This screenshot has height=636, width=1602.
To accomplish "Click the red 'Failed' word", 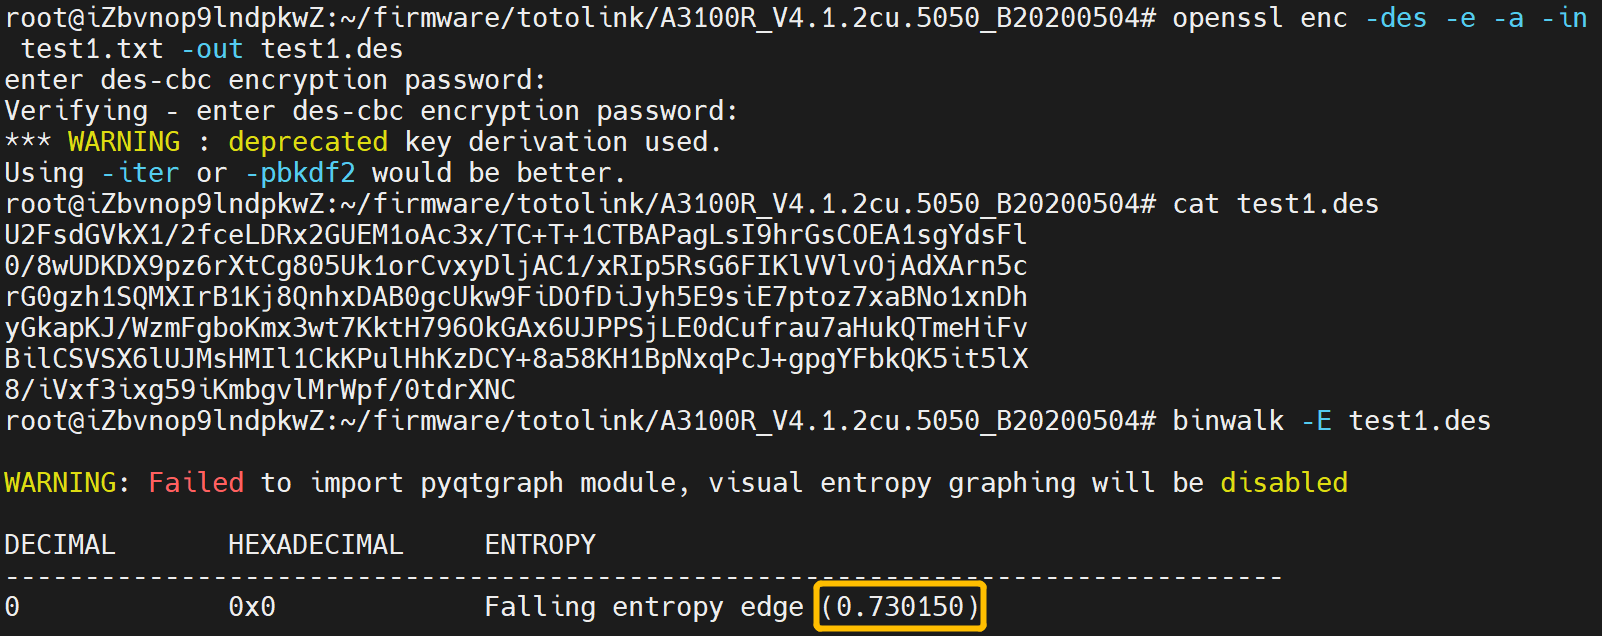I will coord(196,483).
